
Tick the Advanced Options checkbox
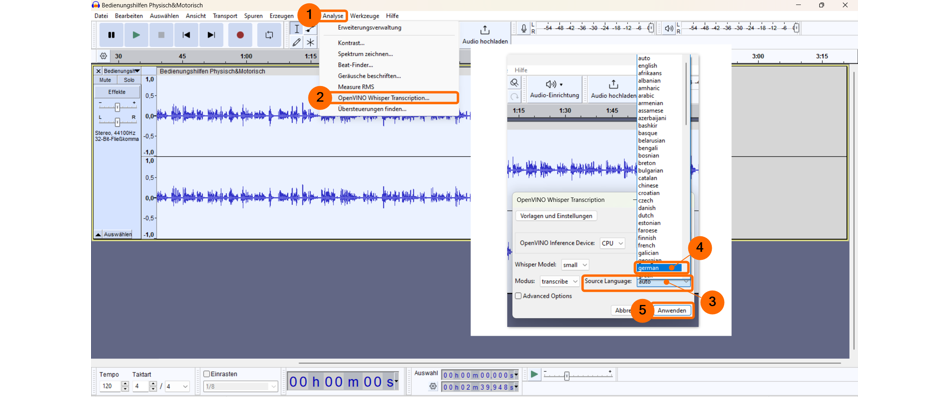518,296
